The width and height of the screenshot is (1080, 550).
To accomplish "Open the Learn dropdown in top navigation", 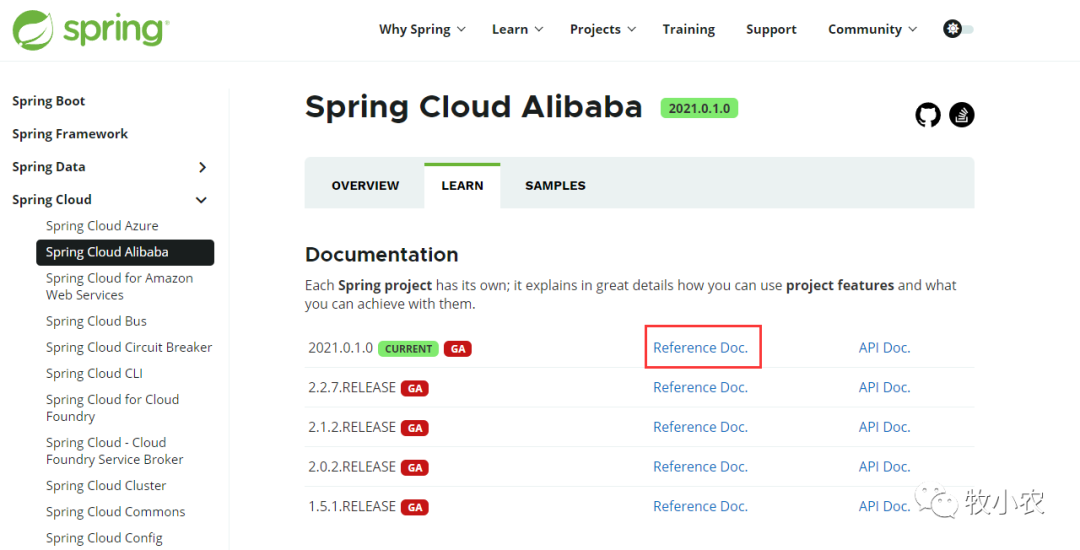I will click(x=517, y=29).
